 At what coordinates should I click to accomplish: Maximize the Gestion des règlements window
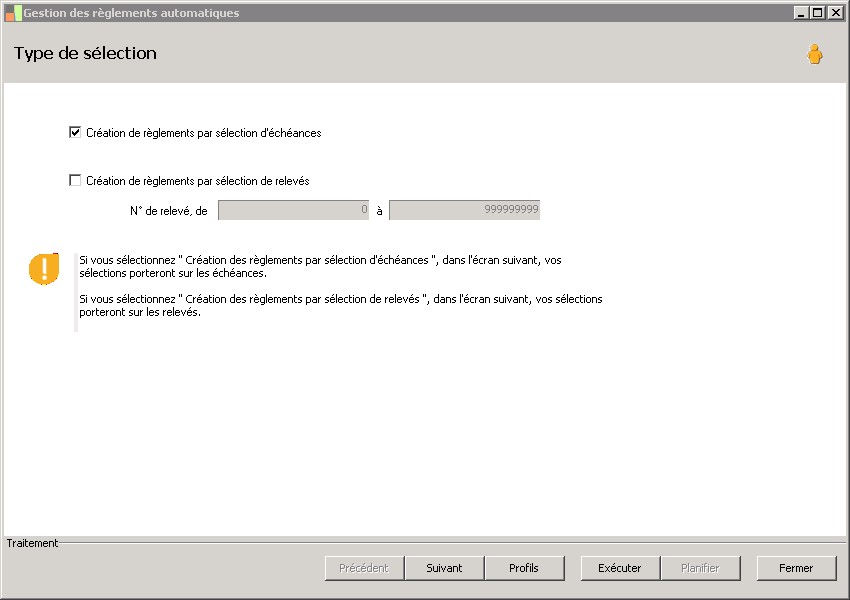818,12
